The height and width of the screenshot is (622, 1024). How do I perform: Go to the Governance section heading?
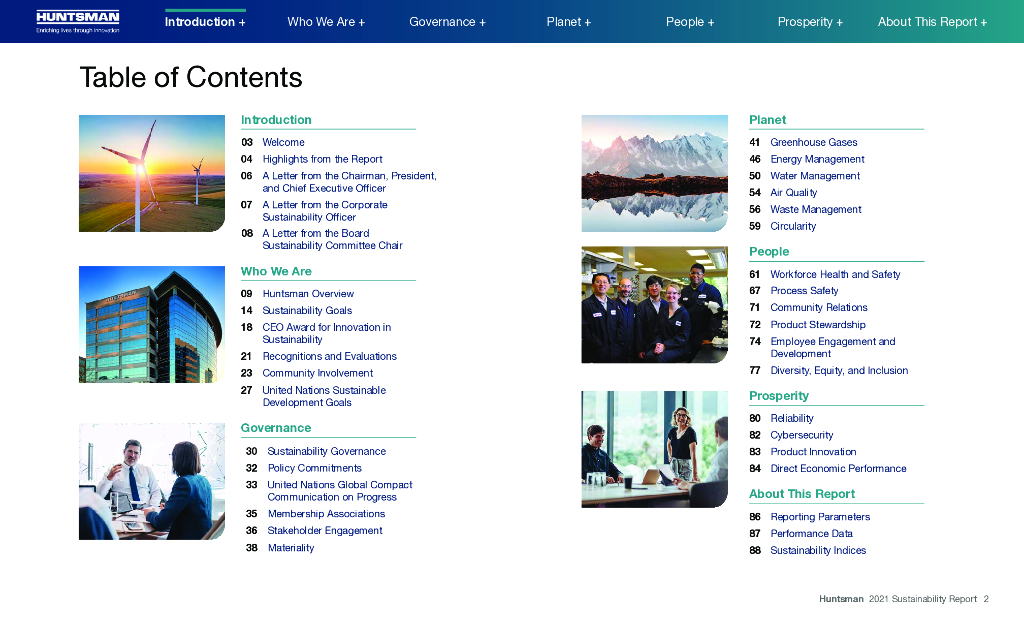pos(276,428)
